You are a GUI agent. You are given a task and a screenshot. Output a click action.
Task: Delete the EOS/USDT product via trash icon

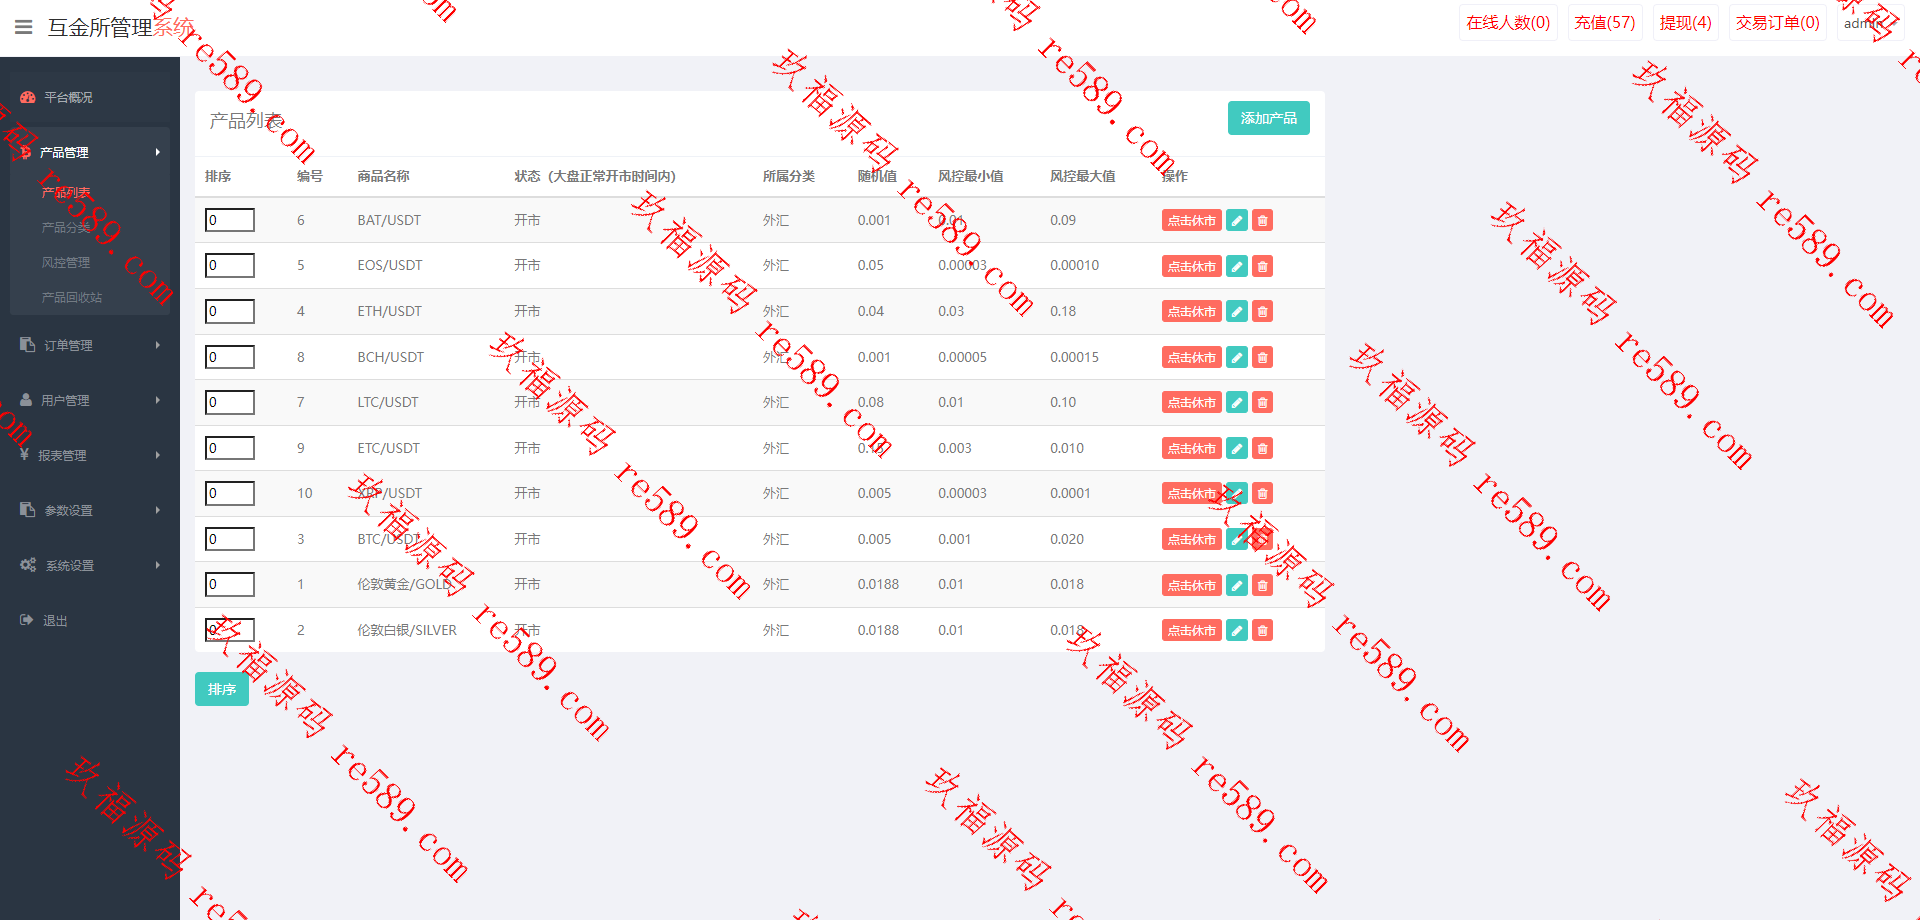click(x=1263, y=266)
